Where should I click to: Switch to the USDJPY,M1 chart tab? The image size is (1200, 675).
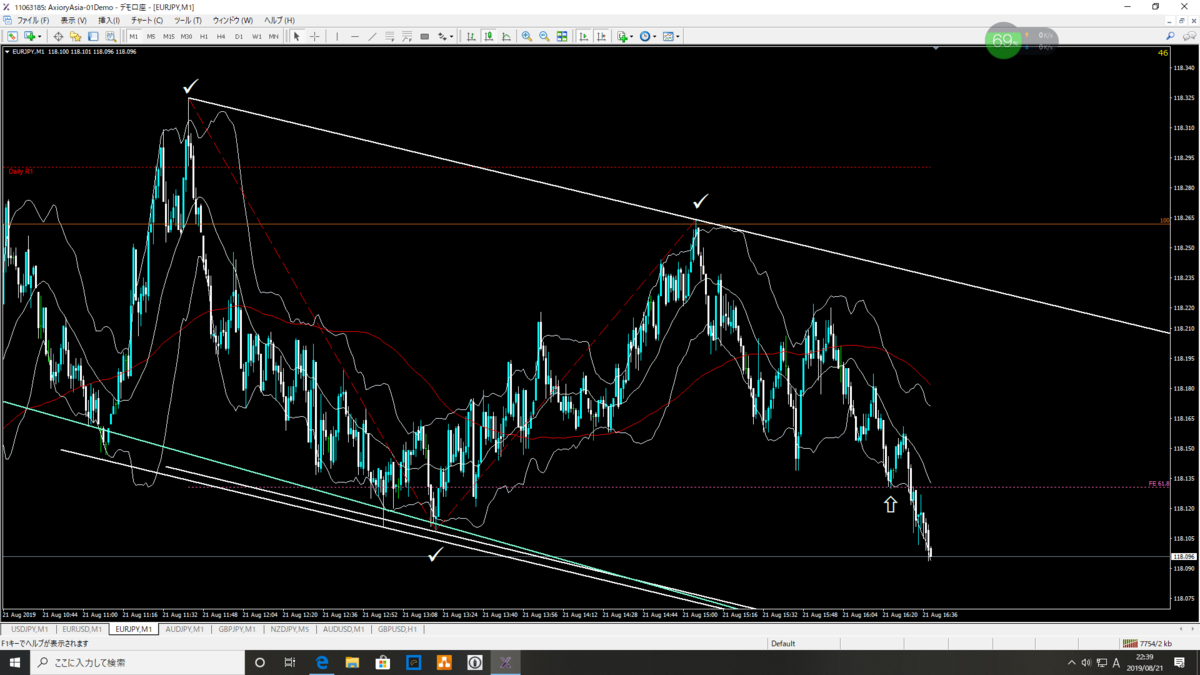click(x=29, y=630)
